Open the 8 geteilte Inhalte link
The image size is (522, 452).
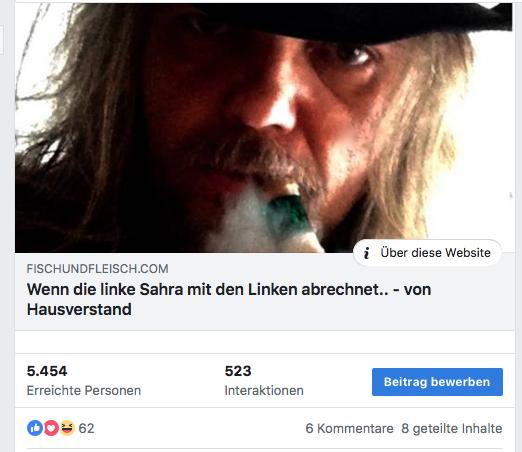452,428
